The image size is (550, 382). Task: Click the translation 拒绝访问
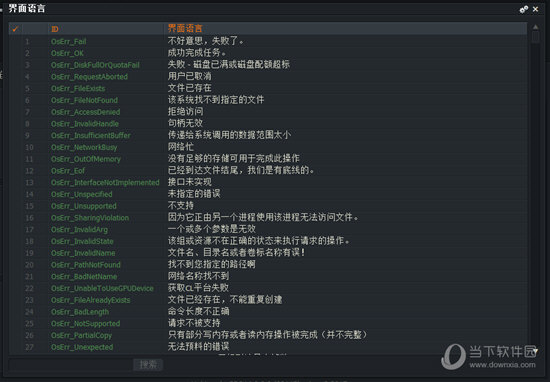[x=185, y=112]
